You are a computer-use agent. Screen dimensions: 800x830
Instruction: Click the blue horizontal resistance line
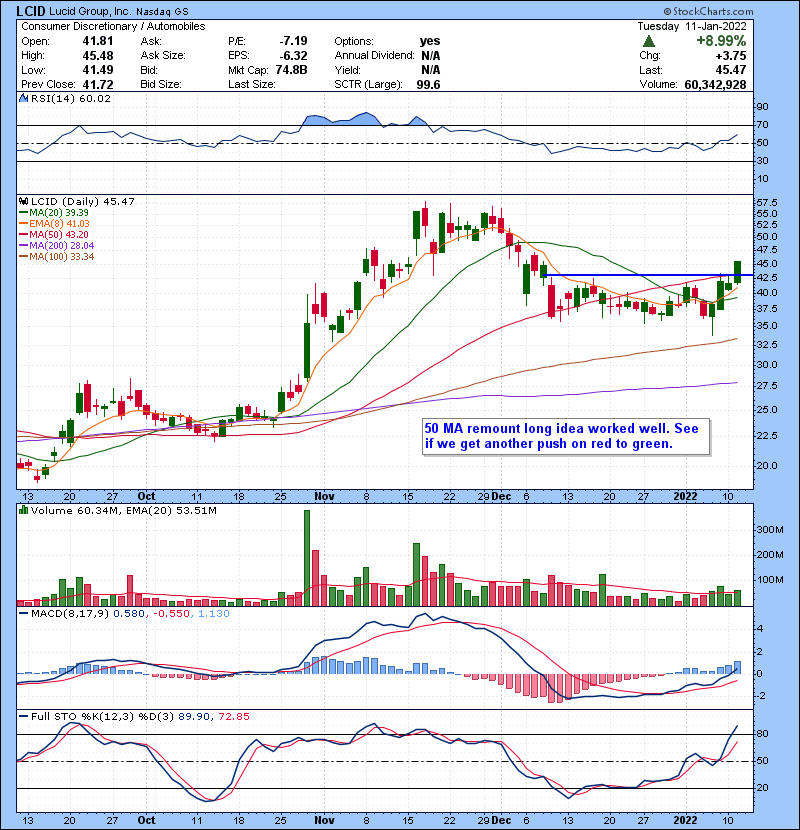(648, 275)
